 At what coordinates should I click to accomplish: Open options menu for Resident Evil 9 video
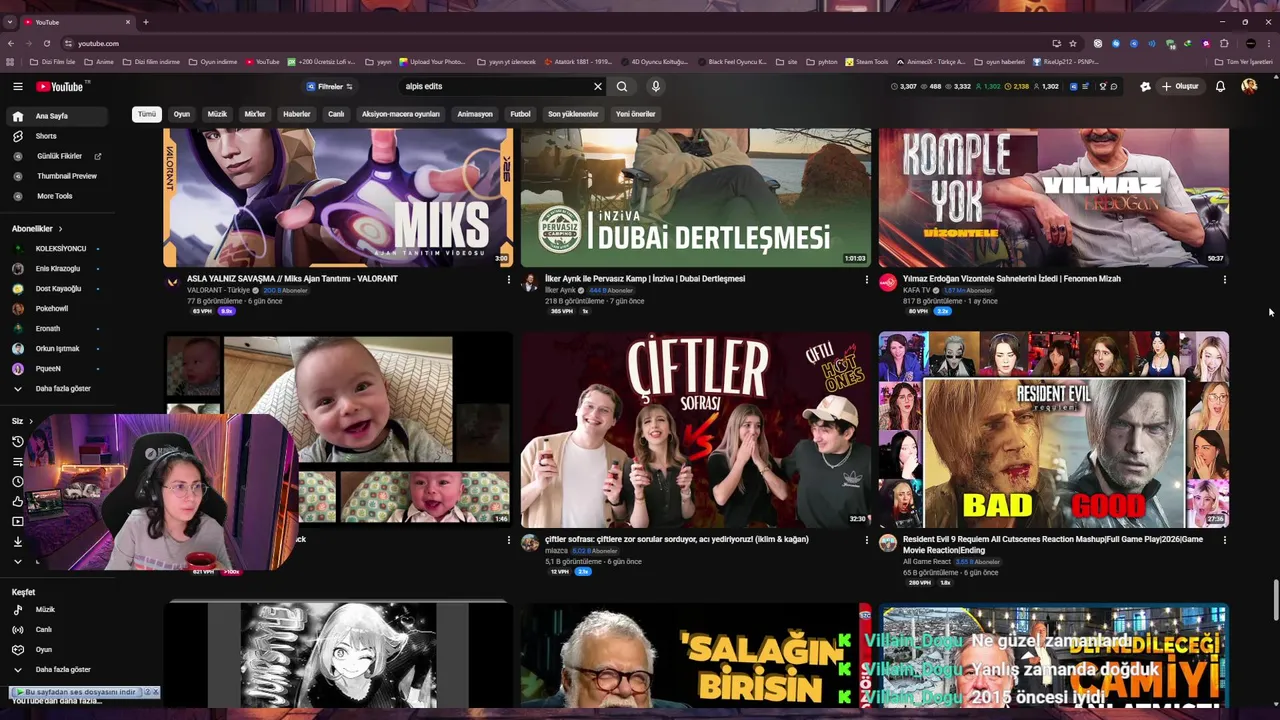point(1224,540)
